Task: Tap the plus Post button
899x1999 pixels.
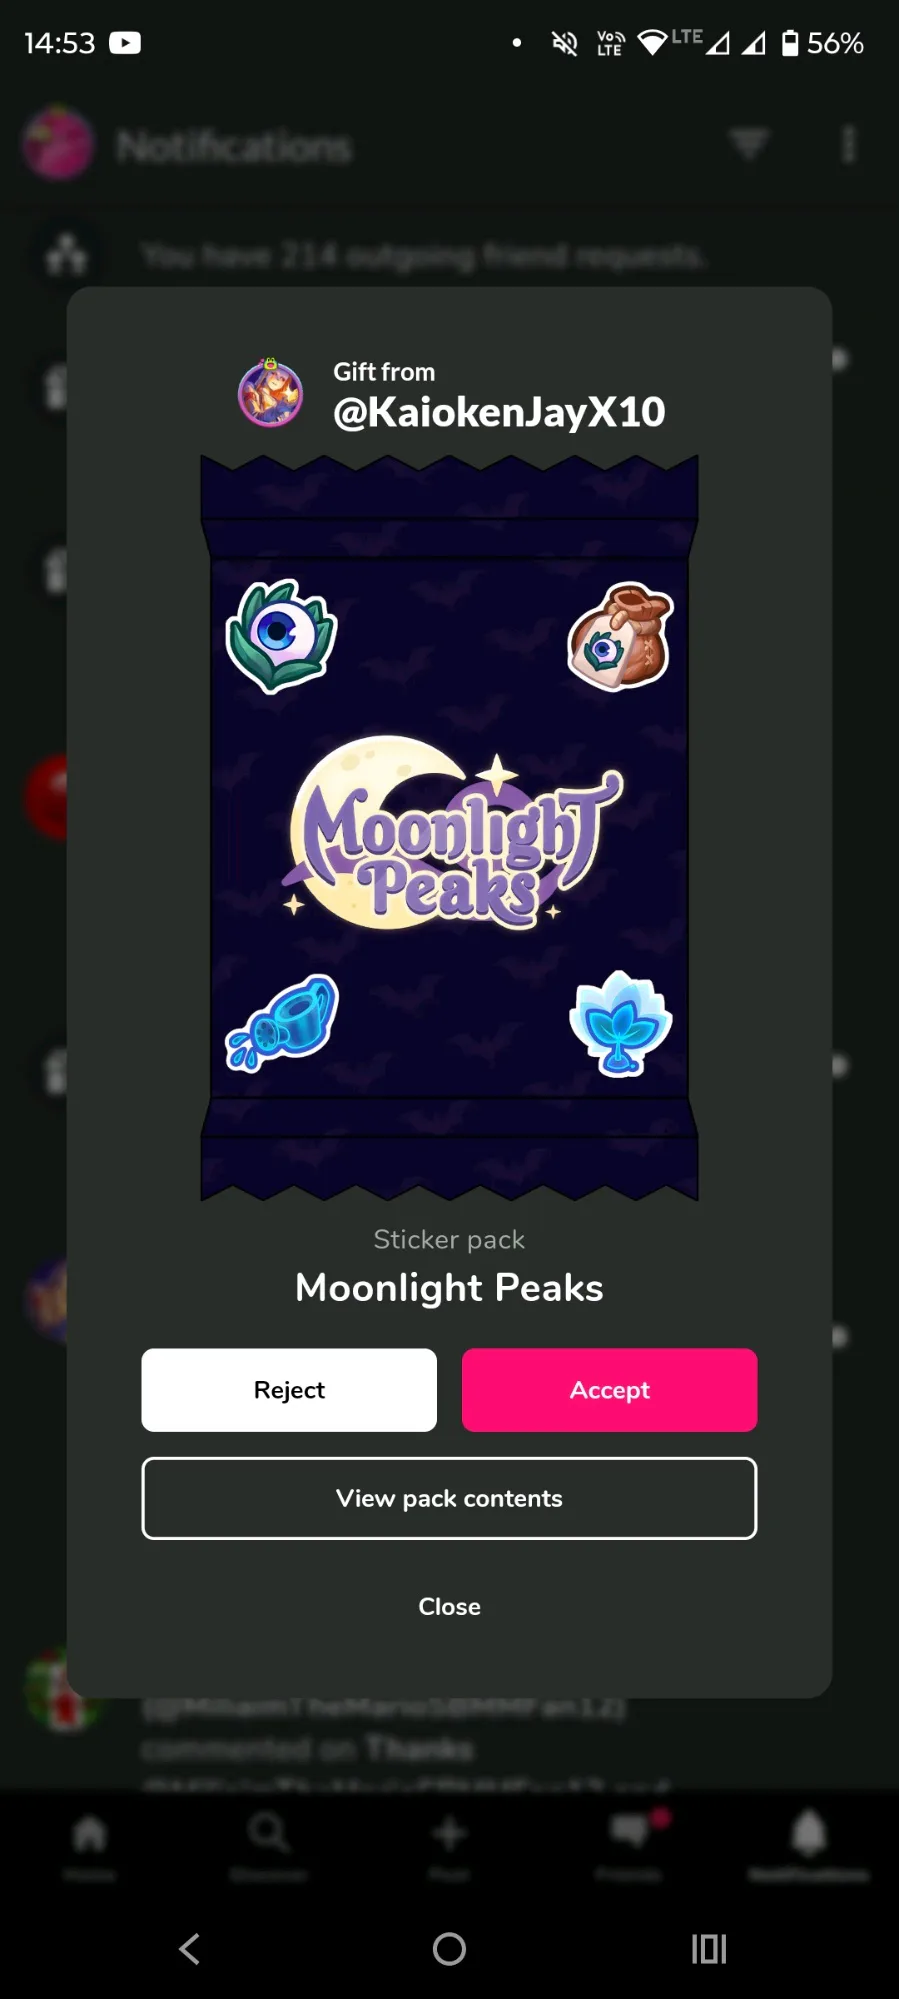Action: pyautogui.click(x=449, y=1846)
